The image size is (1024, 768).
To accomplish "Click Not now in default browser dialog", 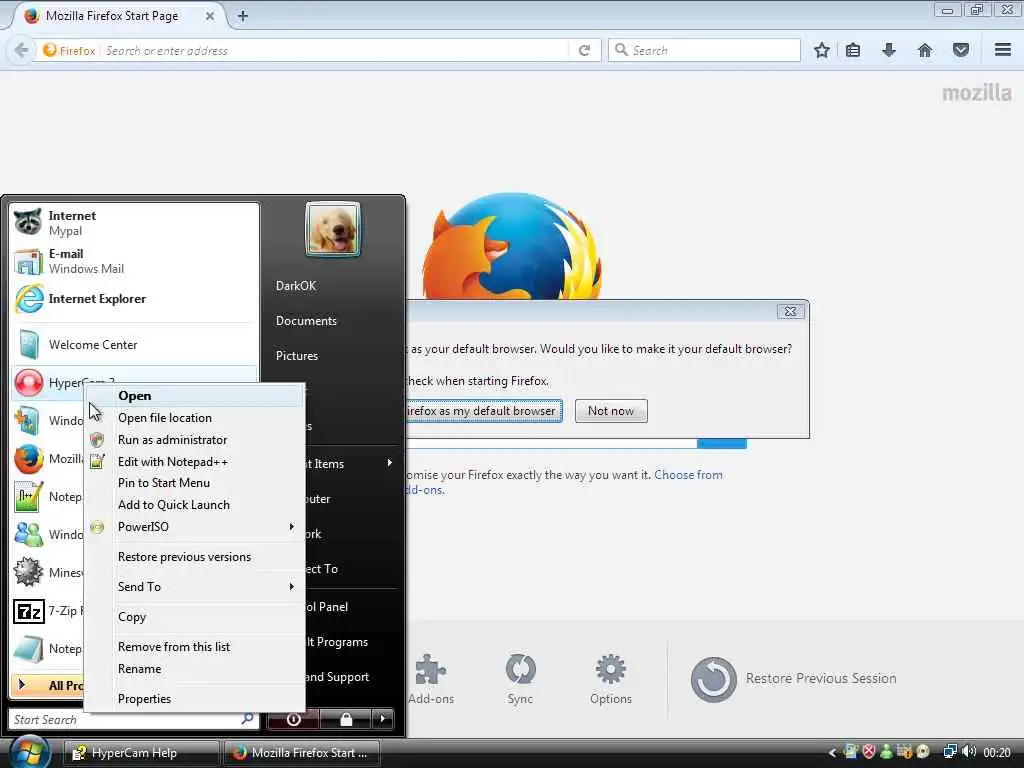I will [x=611, y=411].
